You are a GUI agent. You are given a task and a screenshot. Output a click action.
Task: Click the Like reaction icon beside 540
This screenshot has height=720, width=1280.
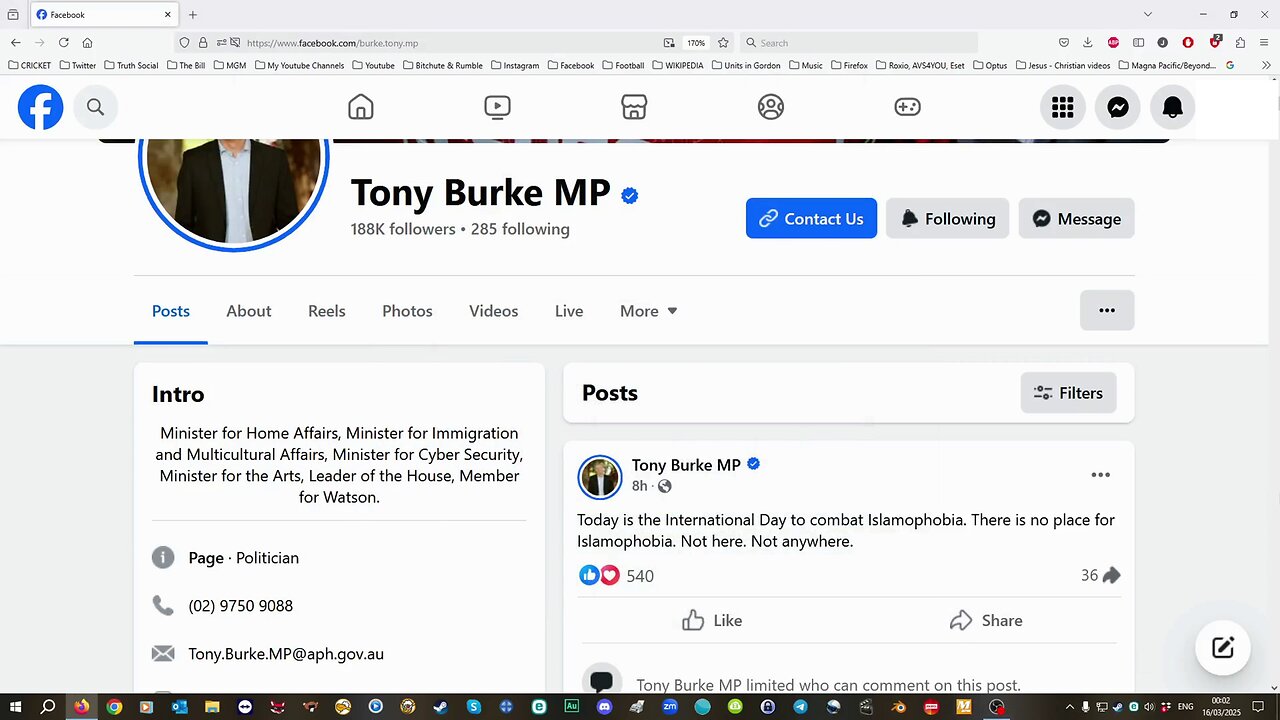[x=589, y=575]
